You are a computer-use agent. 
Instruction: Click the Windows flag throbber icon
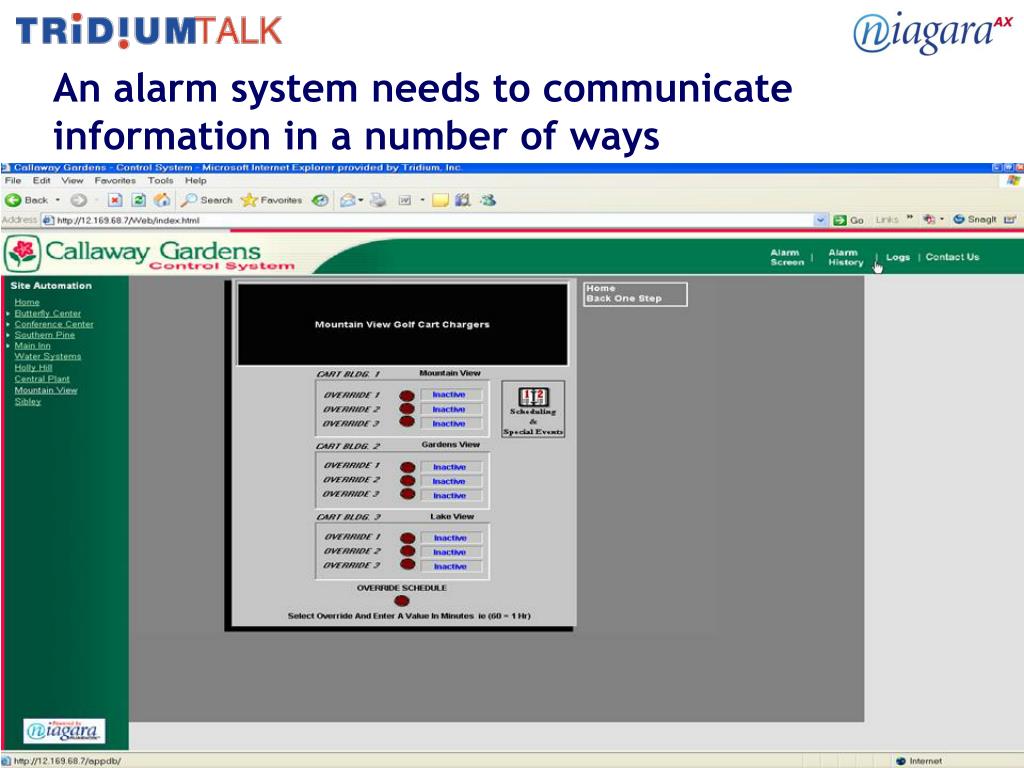[x=1013, y=181]
